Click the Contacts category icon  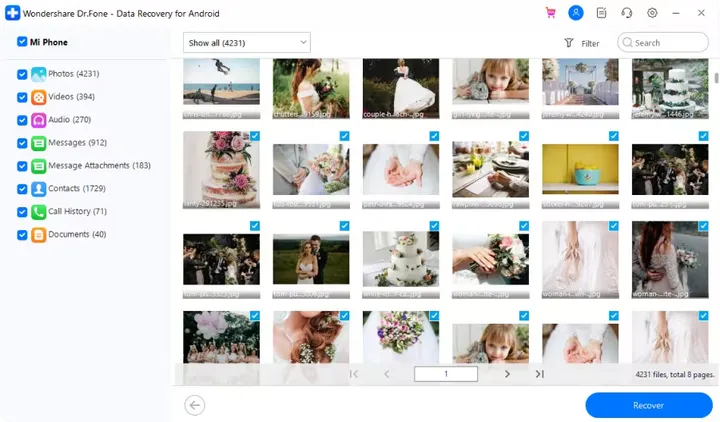point(39,189)
